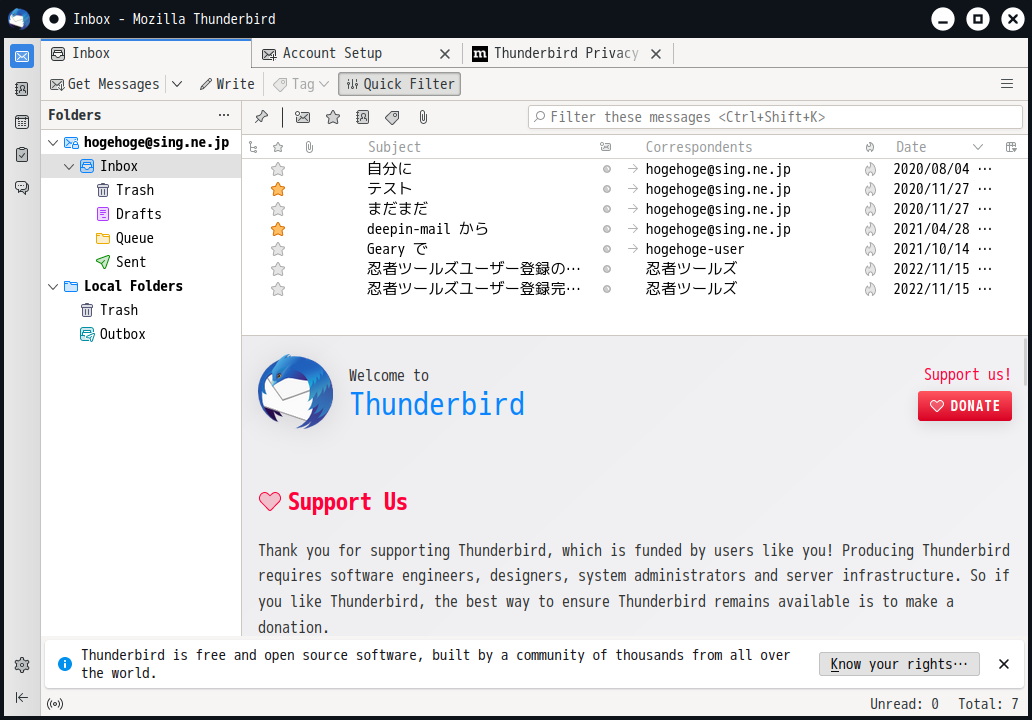Click the online status indicator icon
Image resolution: width=1032 pixels, height=720 pixels.
pos(55,704)
